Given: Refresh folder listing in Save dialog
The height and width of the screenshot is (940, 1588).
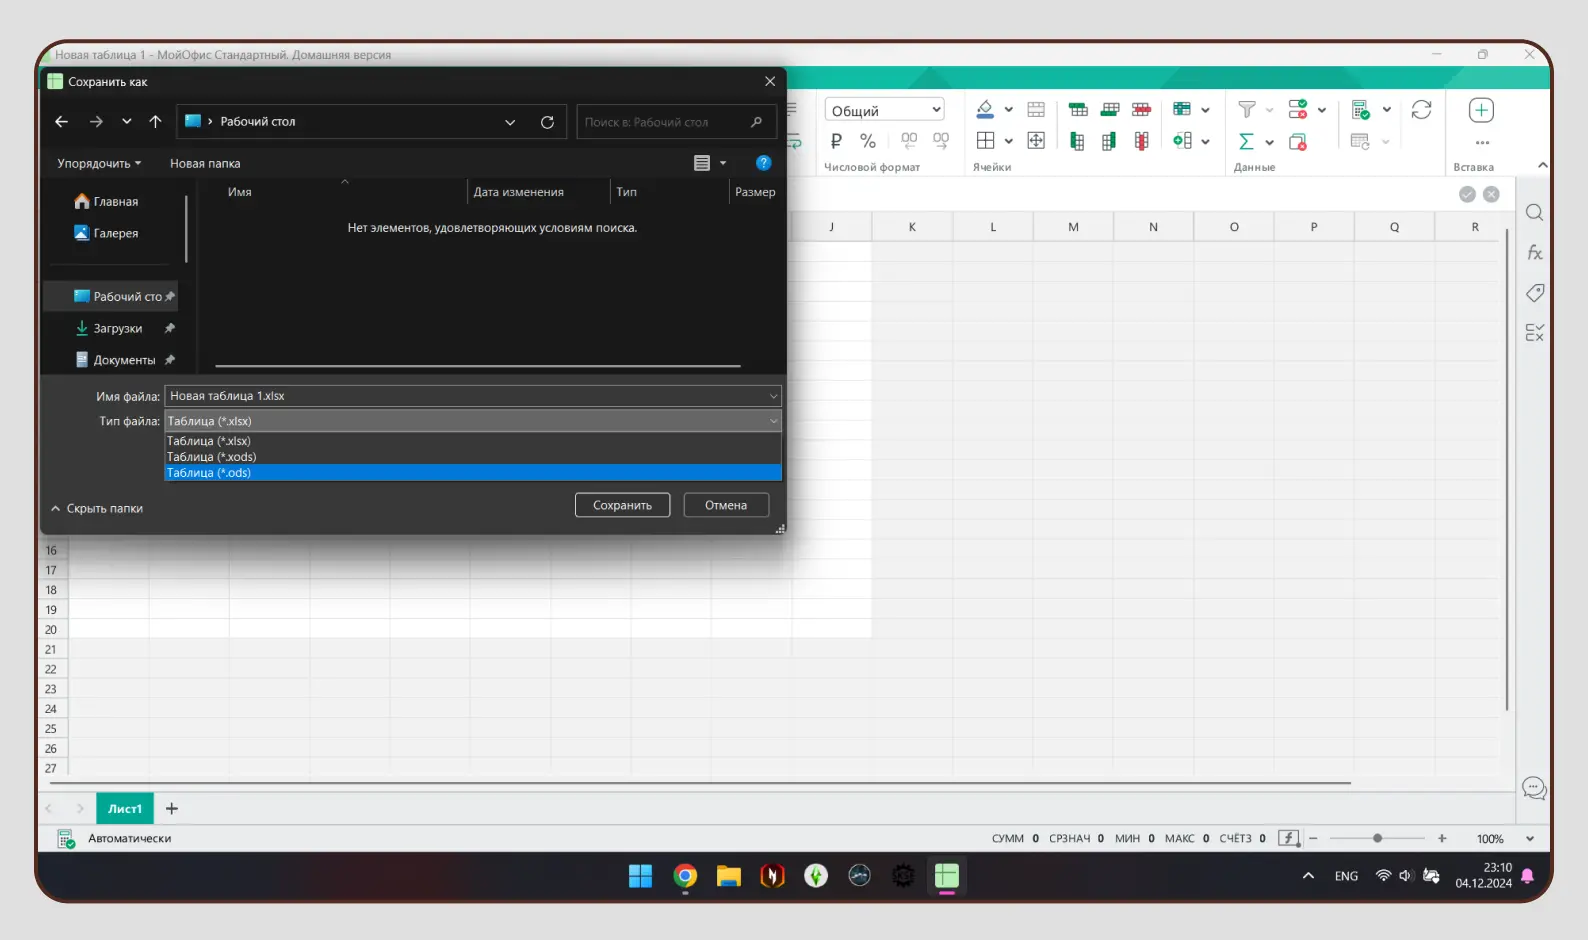Looking at the screenshot, I should pyautogui.click(x=547, y=122).
